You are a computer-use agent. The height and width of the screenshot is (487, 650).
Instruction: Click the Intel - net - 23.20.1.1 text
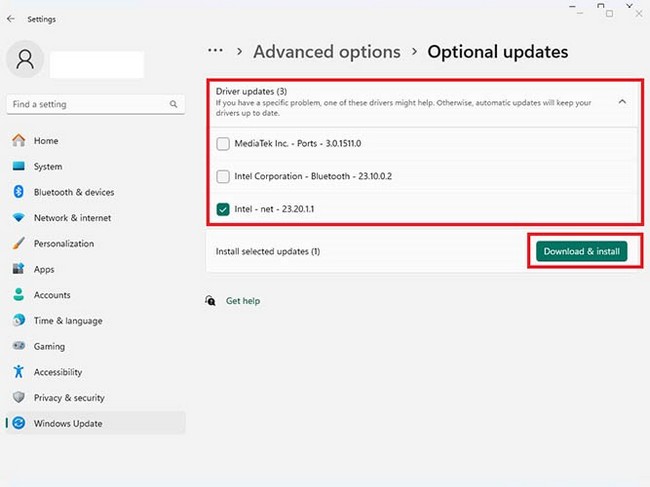(x=274, y=209)
